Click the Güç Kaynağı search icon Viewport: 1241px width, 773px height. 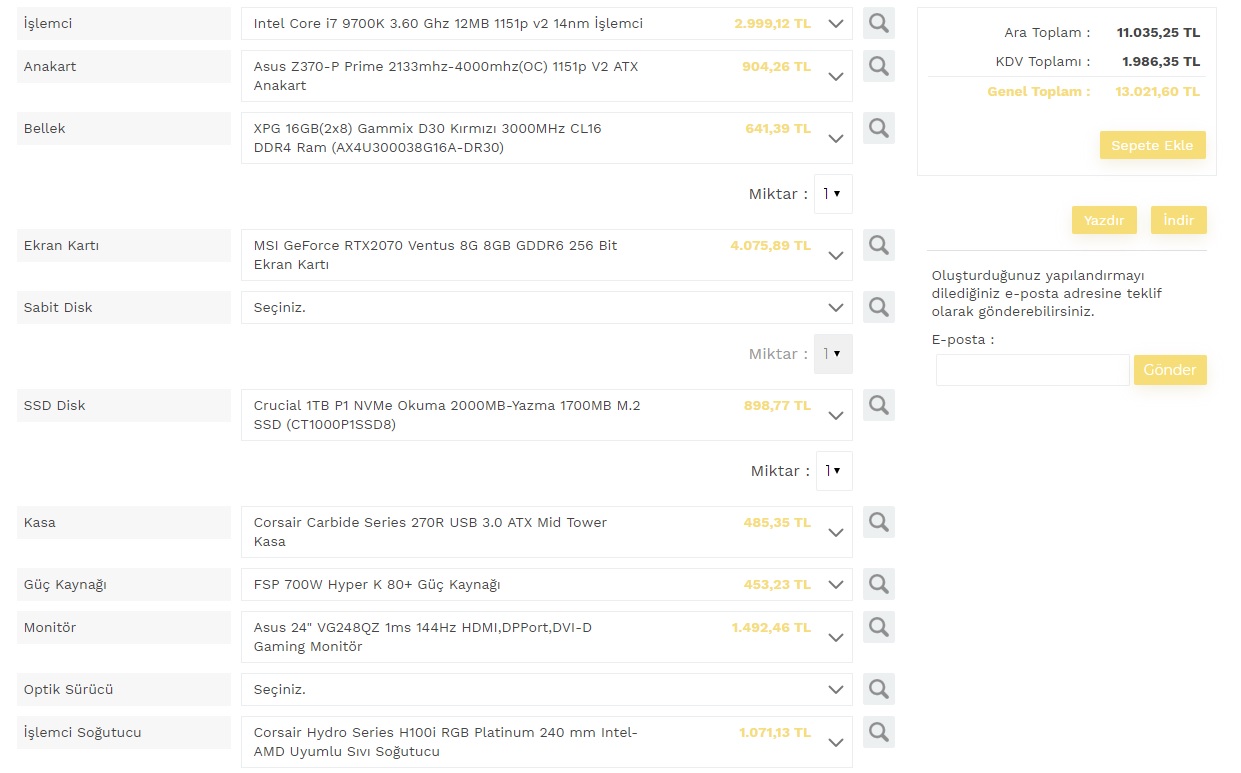pyautogui.click(x=878, y=584)
